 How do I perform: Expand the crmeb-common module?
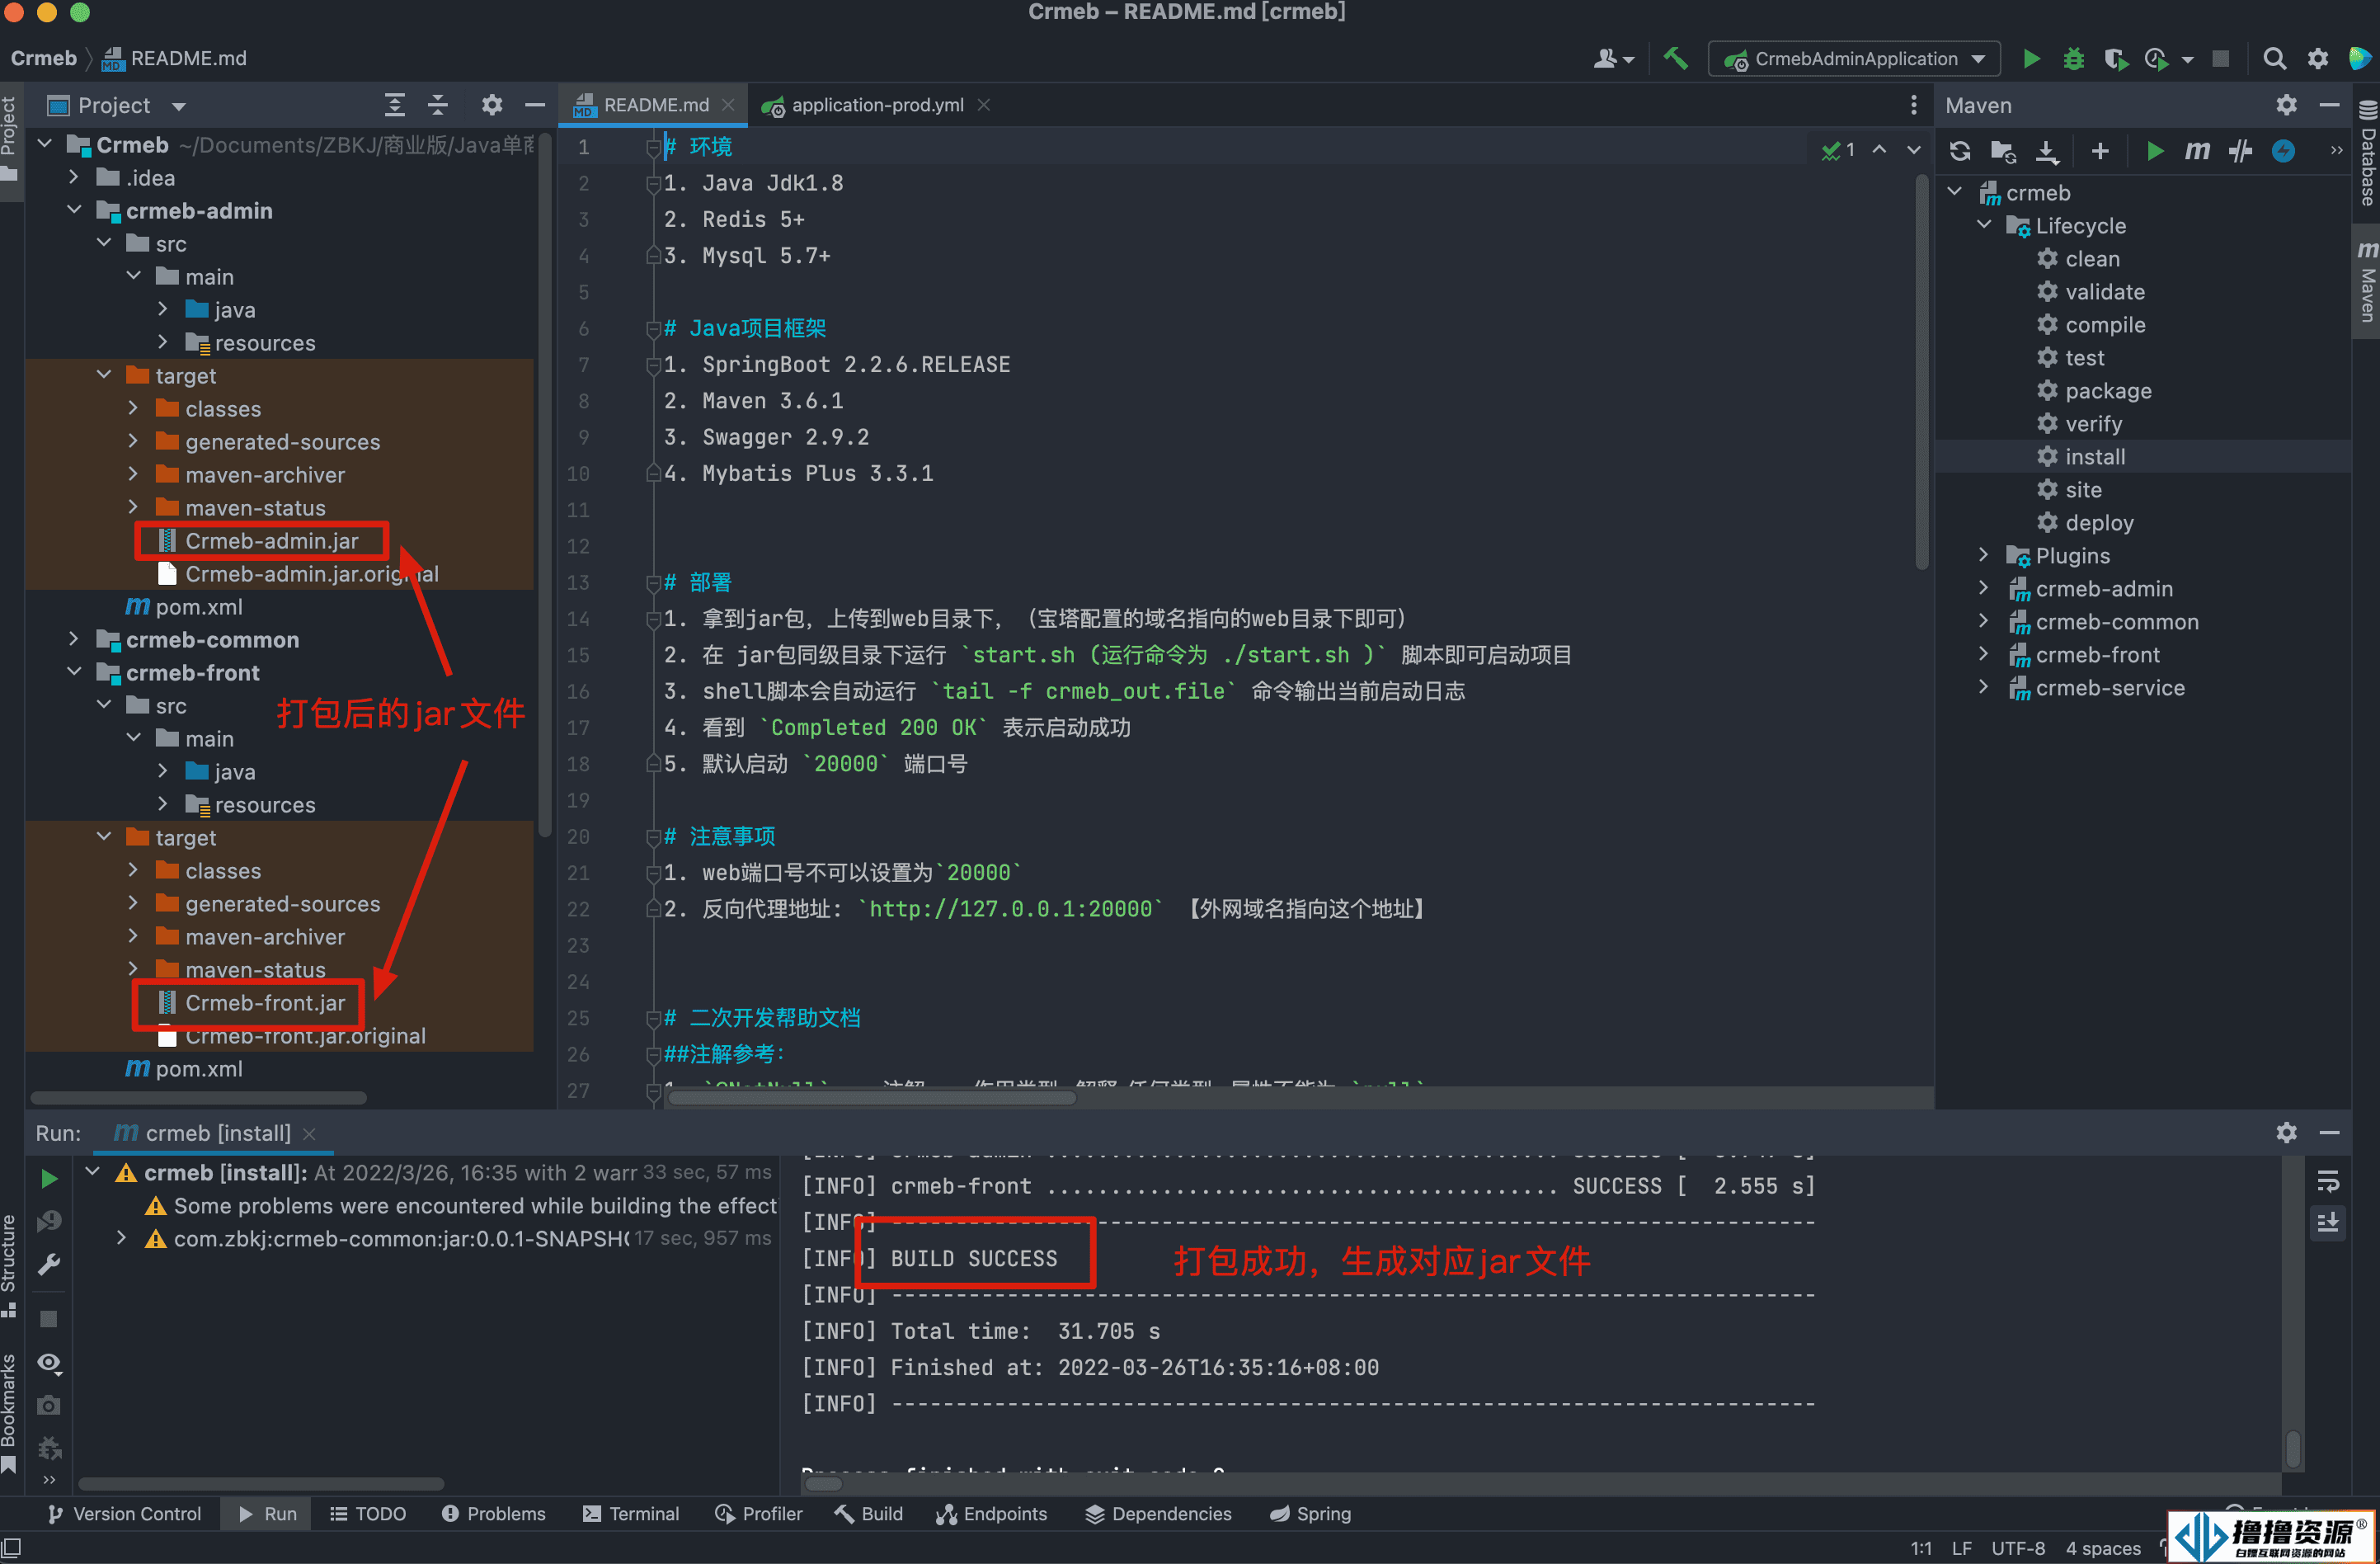pos(74,639)
